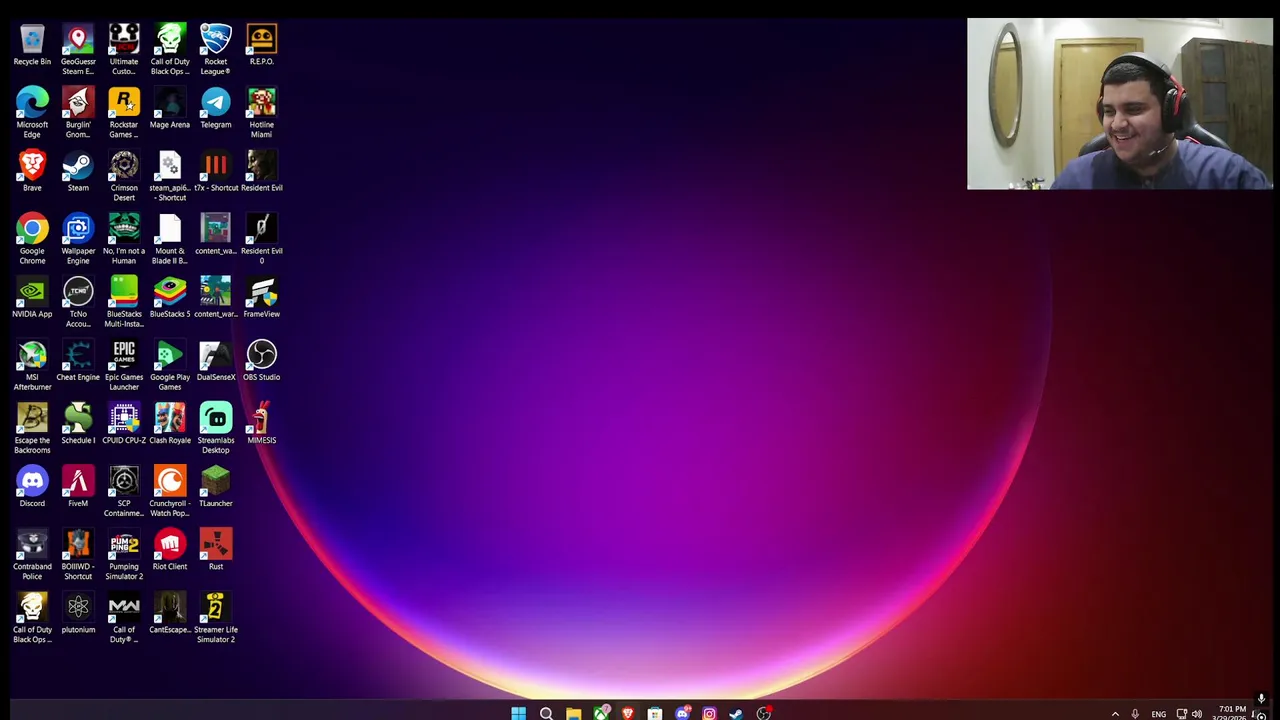Open the Steam desktop shortcut
Image resolution: width=1280 pixels, height=720 pixels.
[x=78, y=172]
